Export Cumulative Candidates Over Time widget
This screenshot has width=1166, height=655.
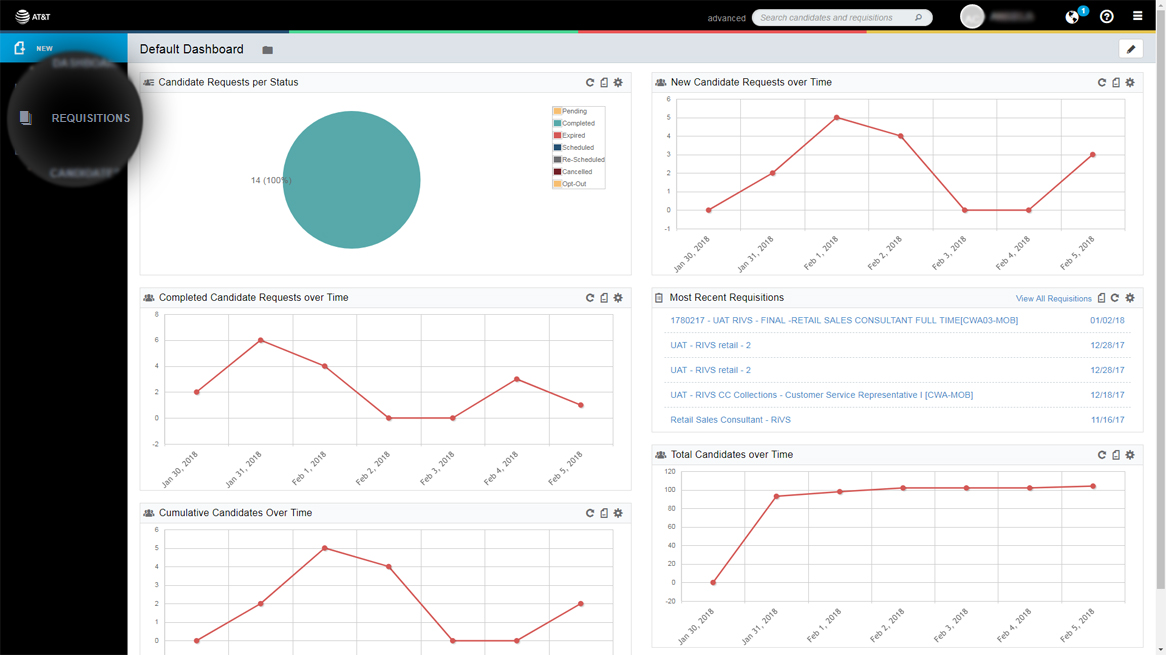(x=604, y=513)
